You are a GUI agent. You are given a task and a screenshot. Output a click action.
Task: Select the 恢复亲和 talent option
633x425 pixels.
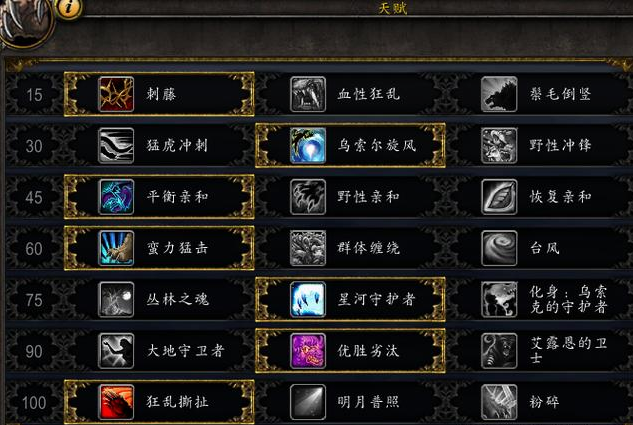(x=541, y=197)
